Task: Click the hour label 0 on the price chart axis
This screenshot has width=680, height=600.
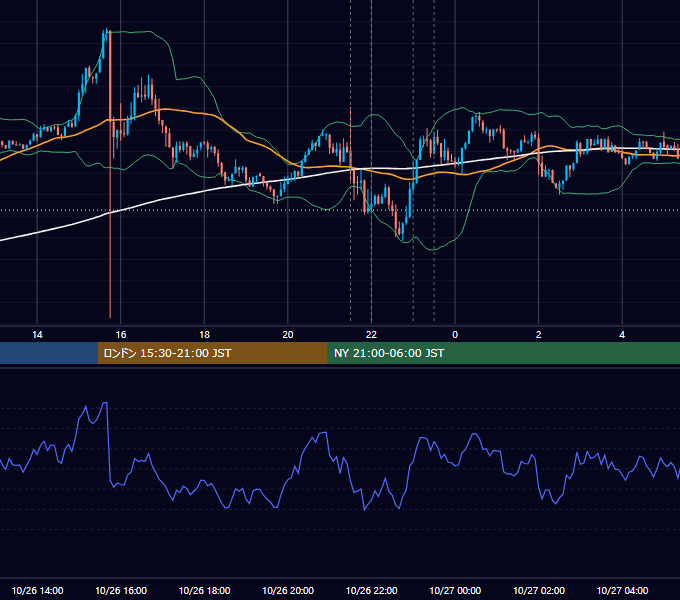Action: click(455, 335)
